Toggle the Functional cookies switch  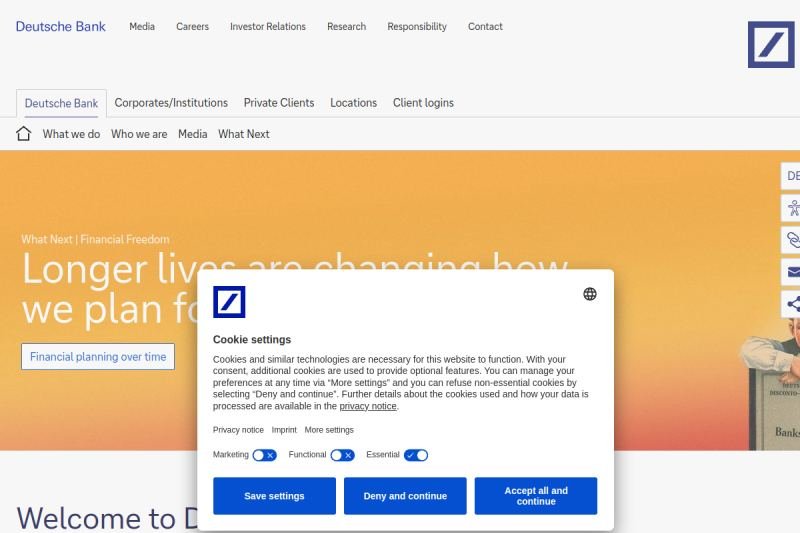pos(342,455)
